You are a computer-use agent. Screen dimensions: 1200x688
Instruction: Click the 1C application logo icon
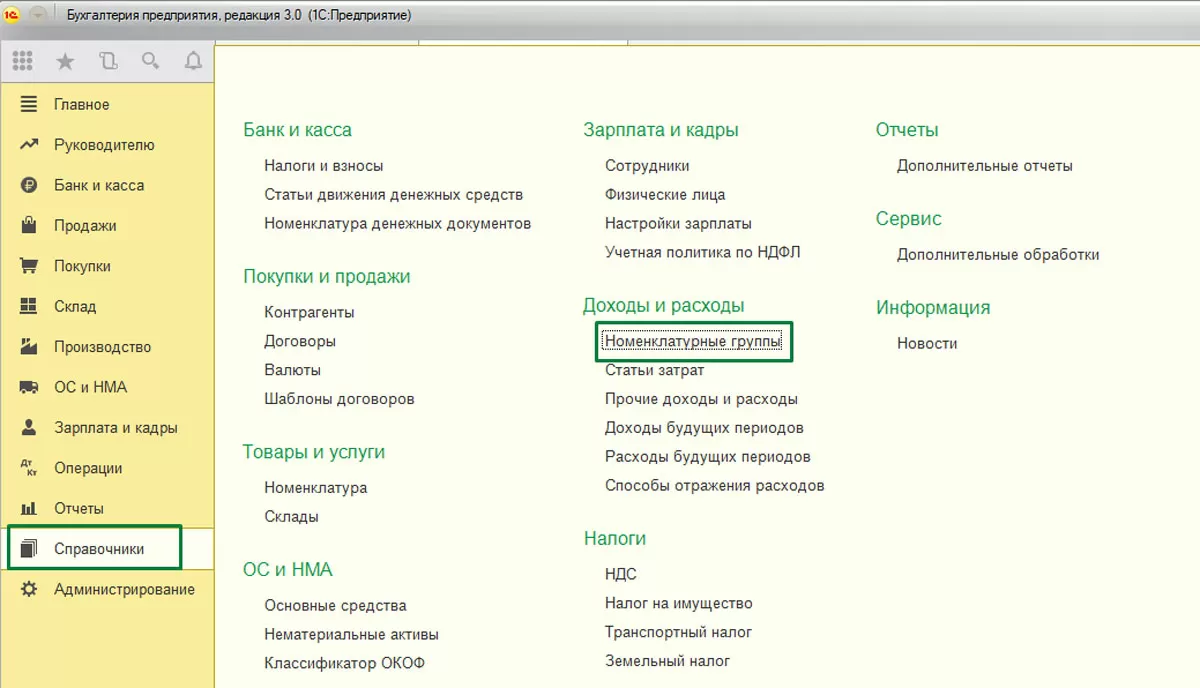point(13,15)
